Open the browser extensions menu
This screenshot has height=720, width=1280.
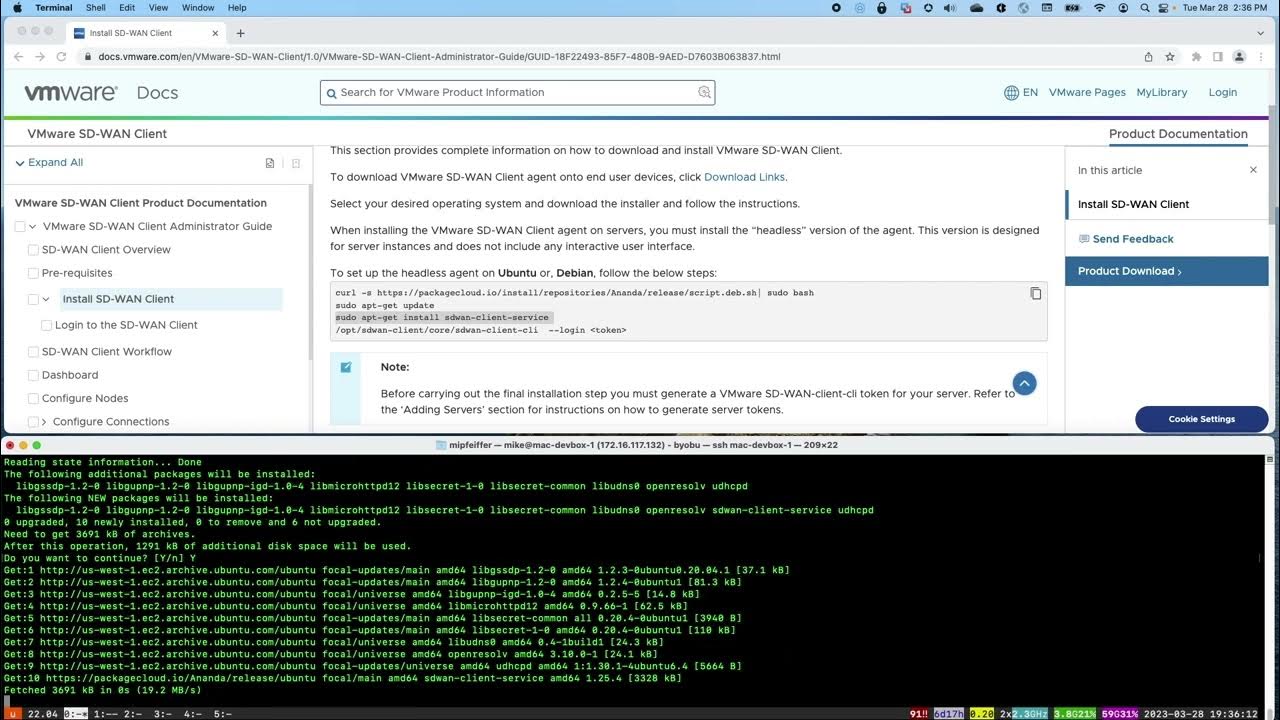pyautogui.click(x=1196, y=57)
